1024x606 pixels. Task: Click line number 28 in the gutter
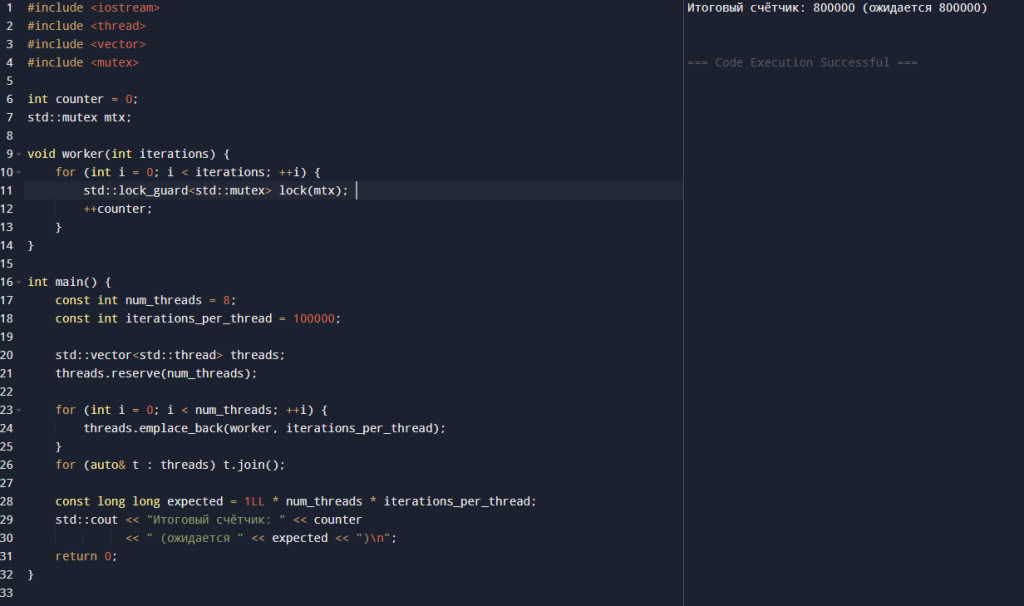pyautogui.click(x=9, y=501)
